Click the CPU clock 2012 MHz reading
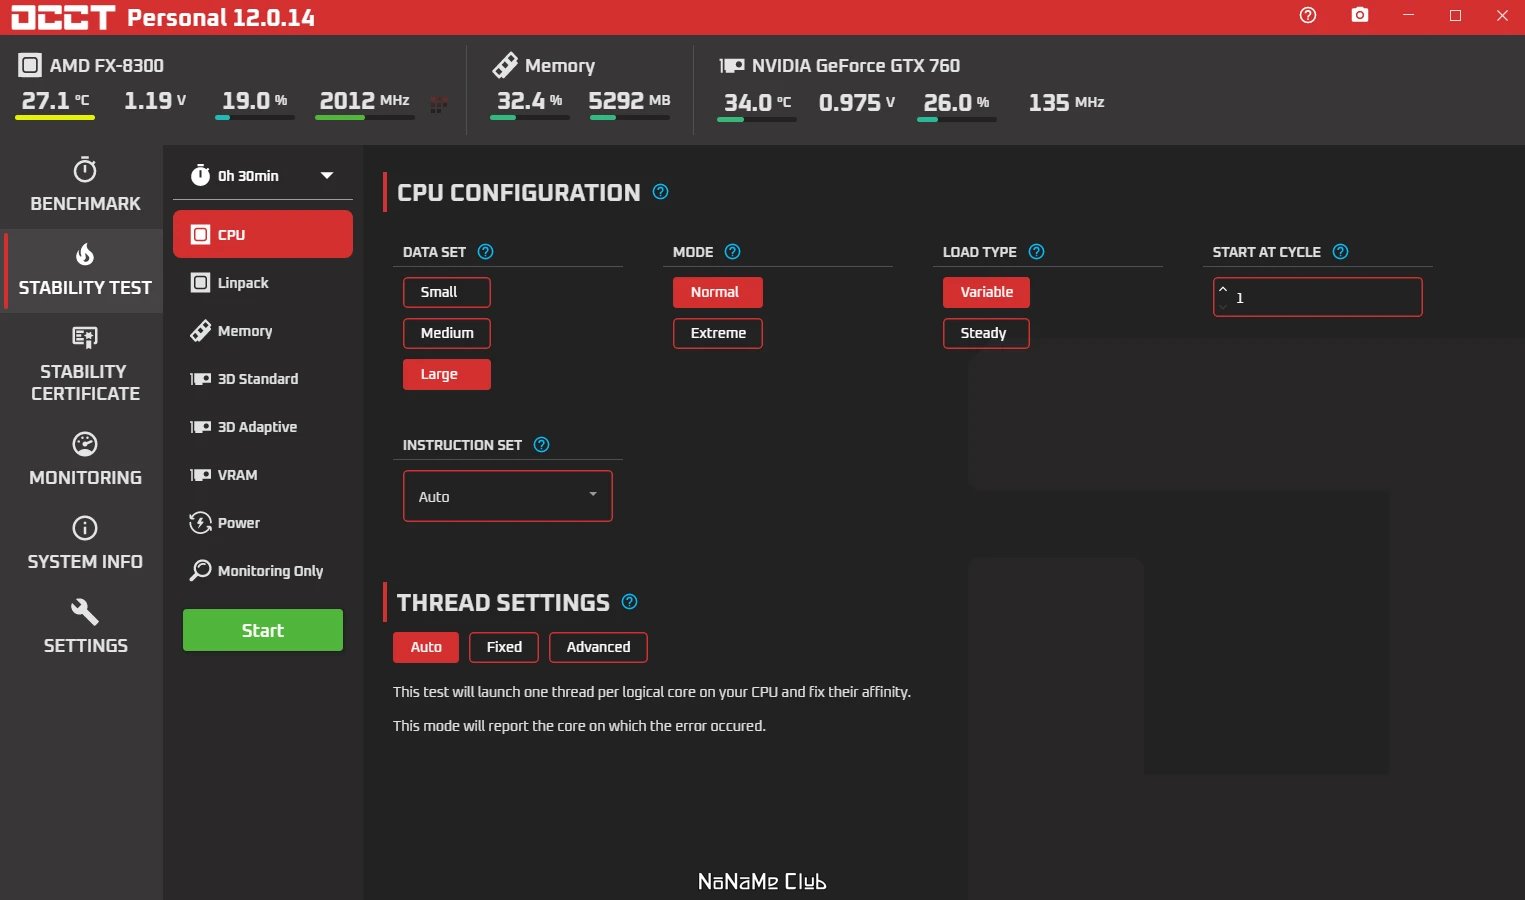This screenshot has height=900, width=1525. pos(364,101)
